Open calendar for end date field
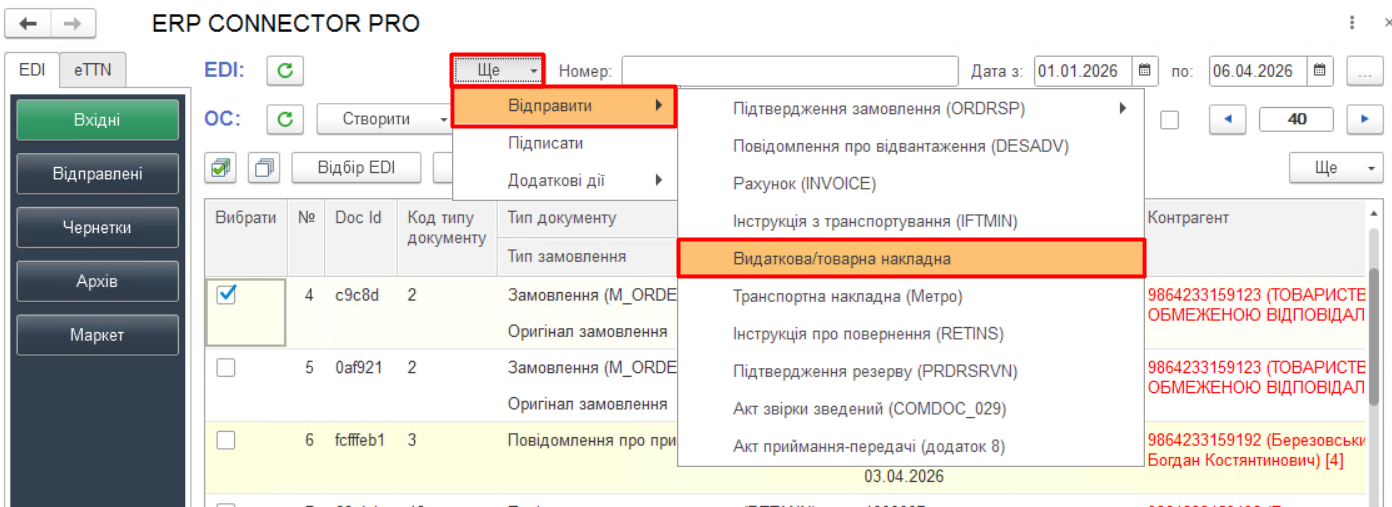Screen dimensions: 1392x507 1321,71
